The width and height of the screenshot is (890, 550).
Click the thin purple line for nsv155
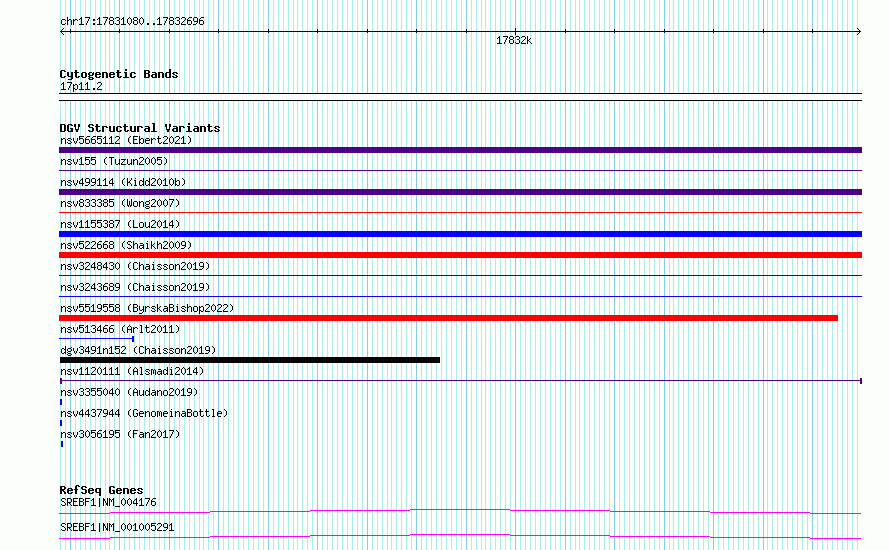pyautogui.click(x=460, y=171)
